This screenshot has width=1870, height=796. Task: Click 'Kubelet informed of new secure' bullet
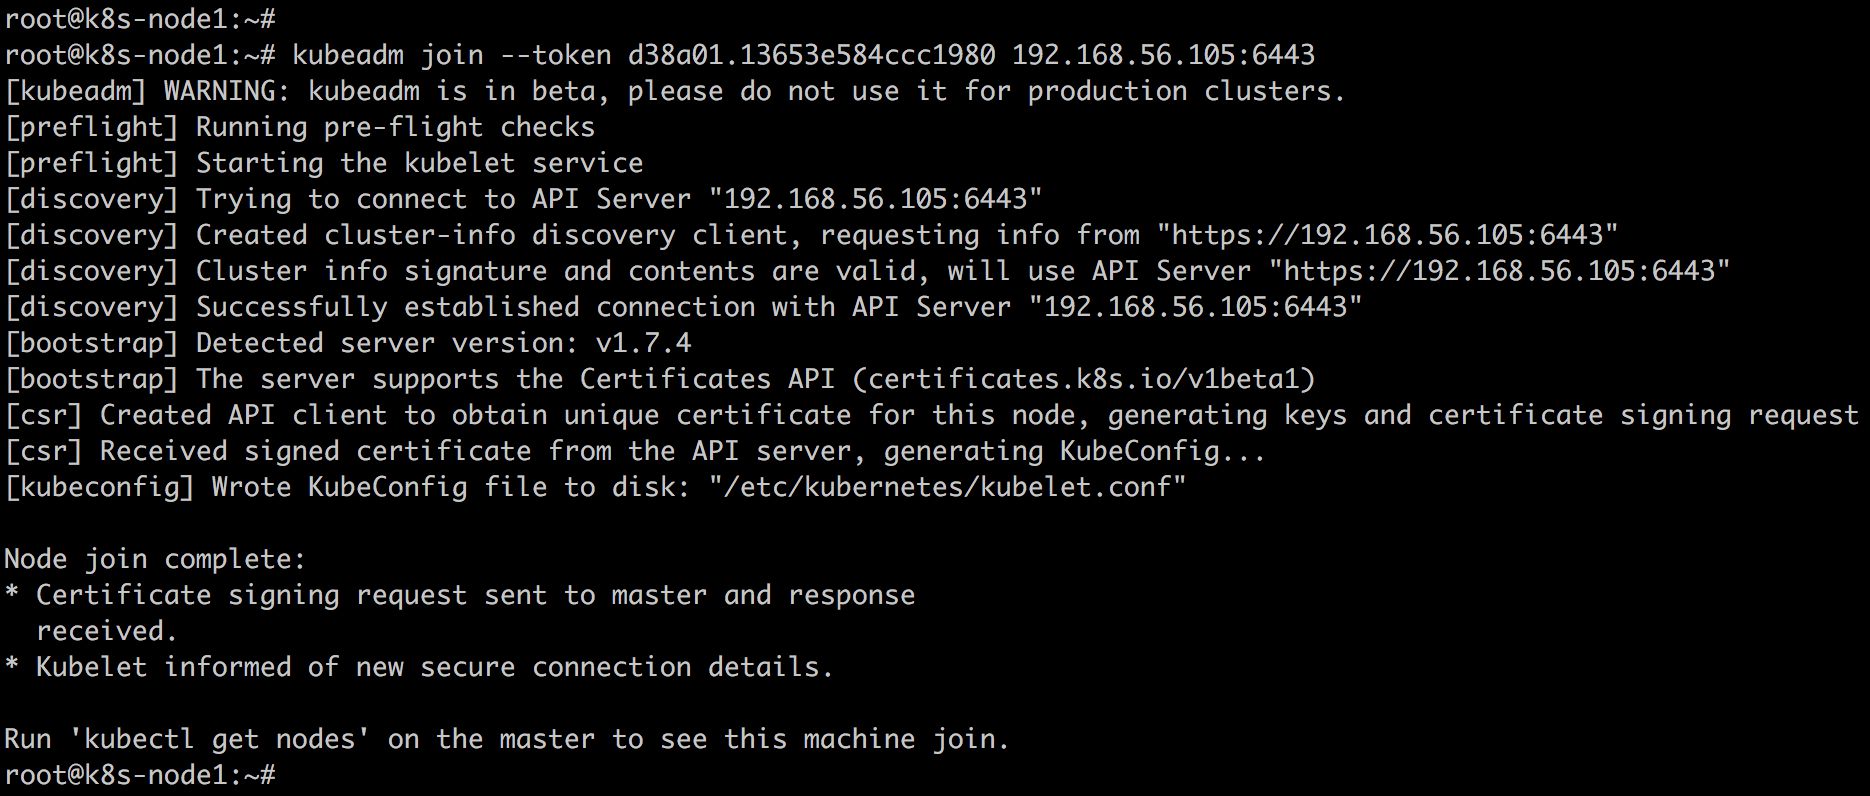point(419,667)
